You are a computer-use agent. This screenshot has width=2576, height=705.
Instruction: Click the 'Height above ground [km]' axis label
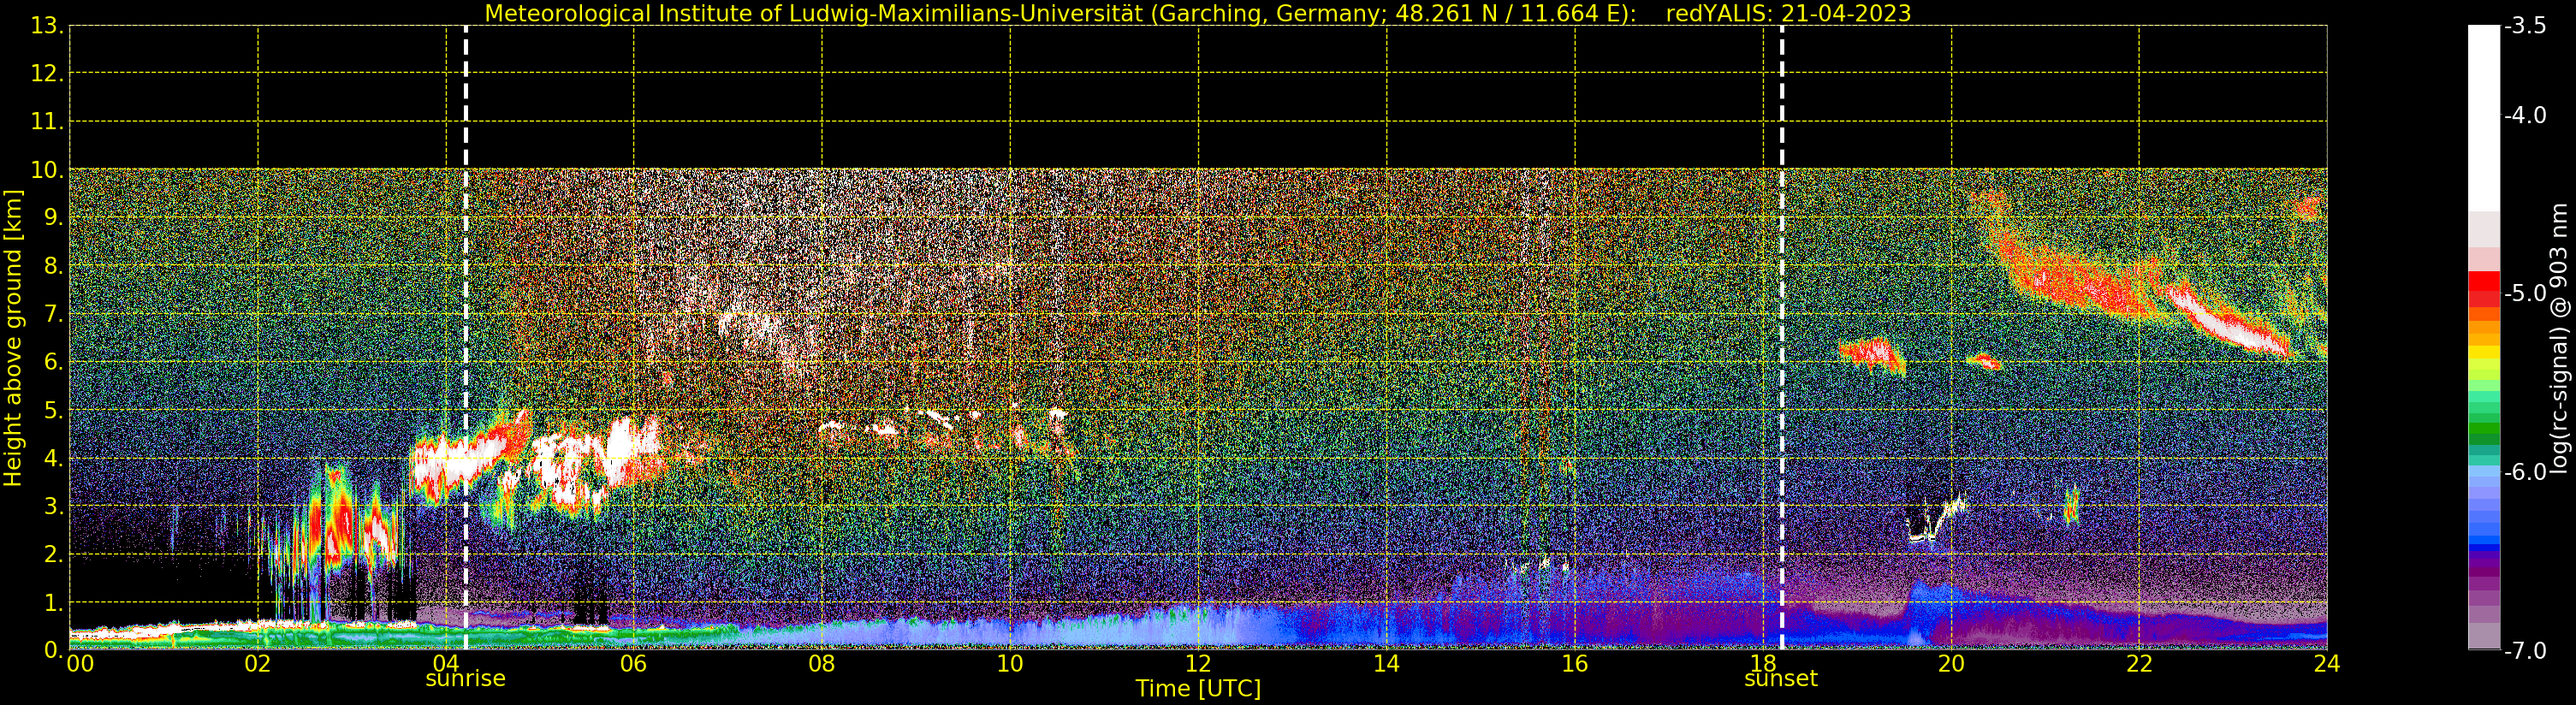[13, 338]
